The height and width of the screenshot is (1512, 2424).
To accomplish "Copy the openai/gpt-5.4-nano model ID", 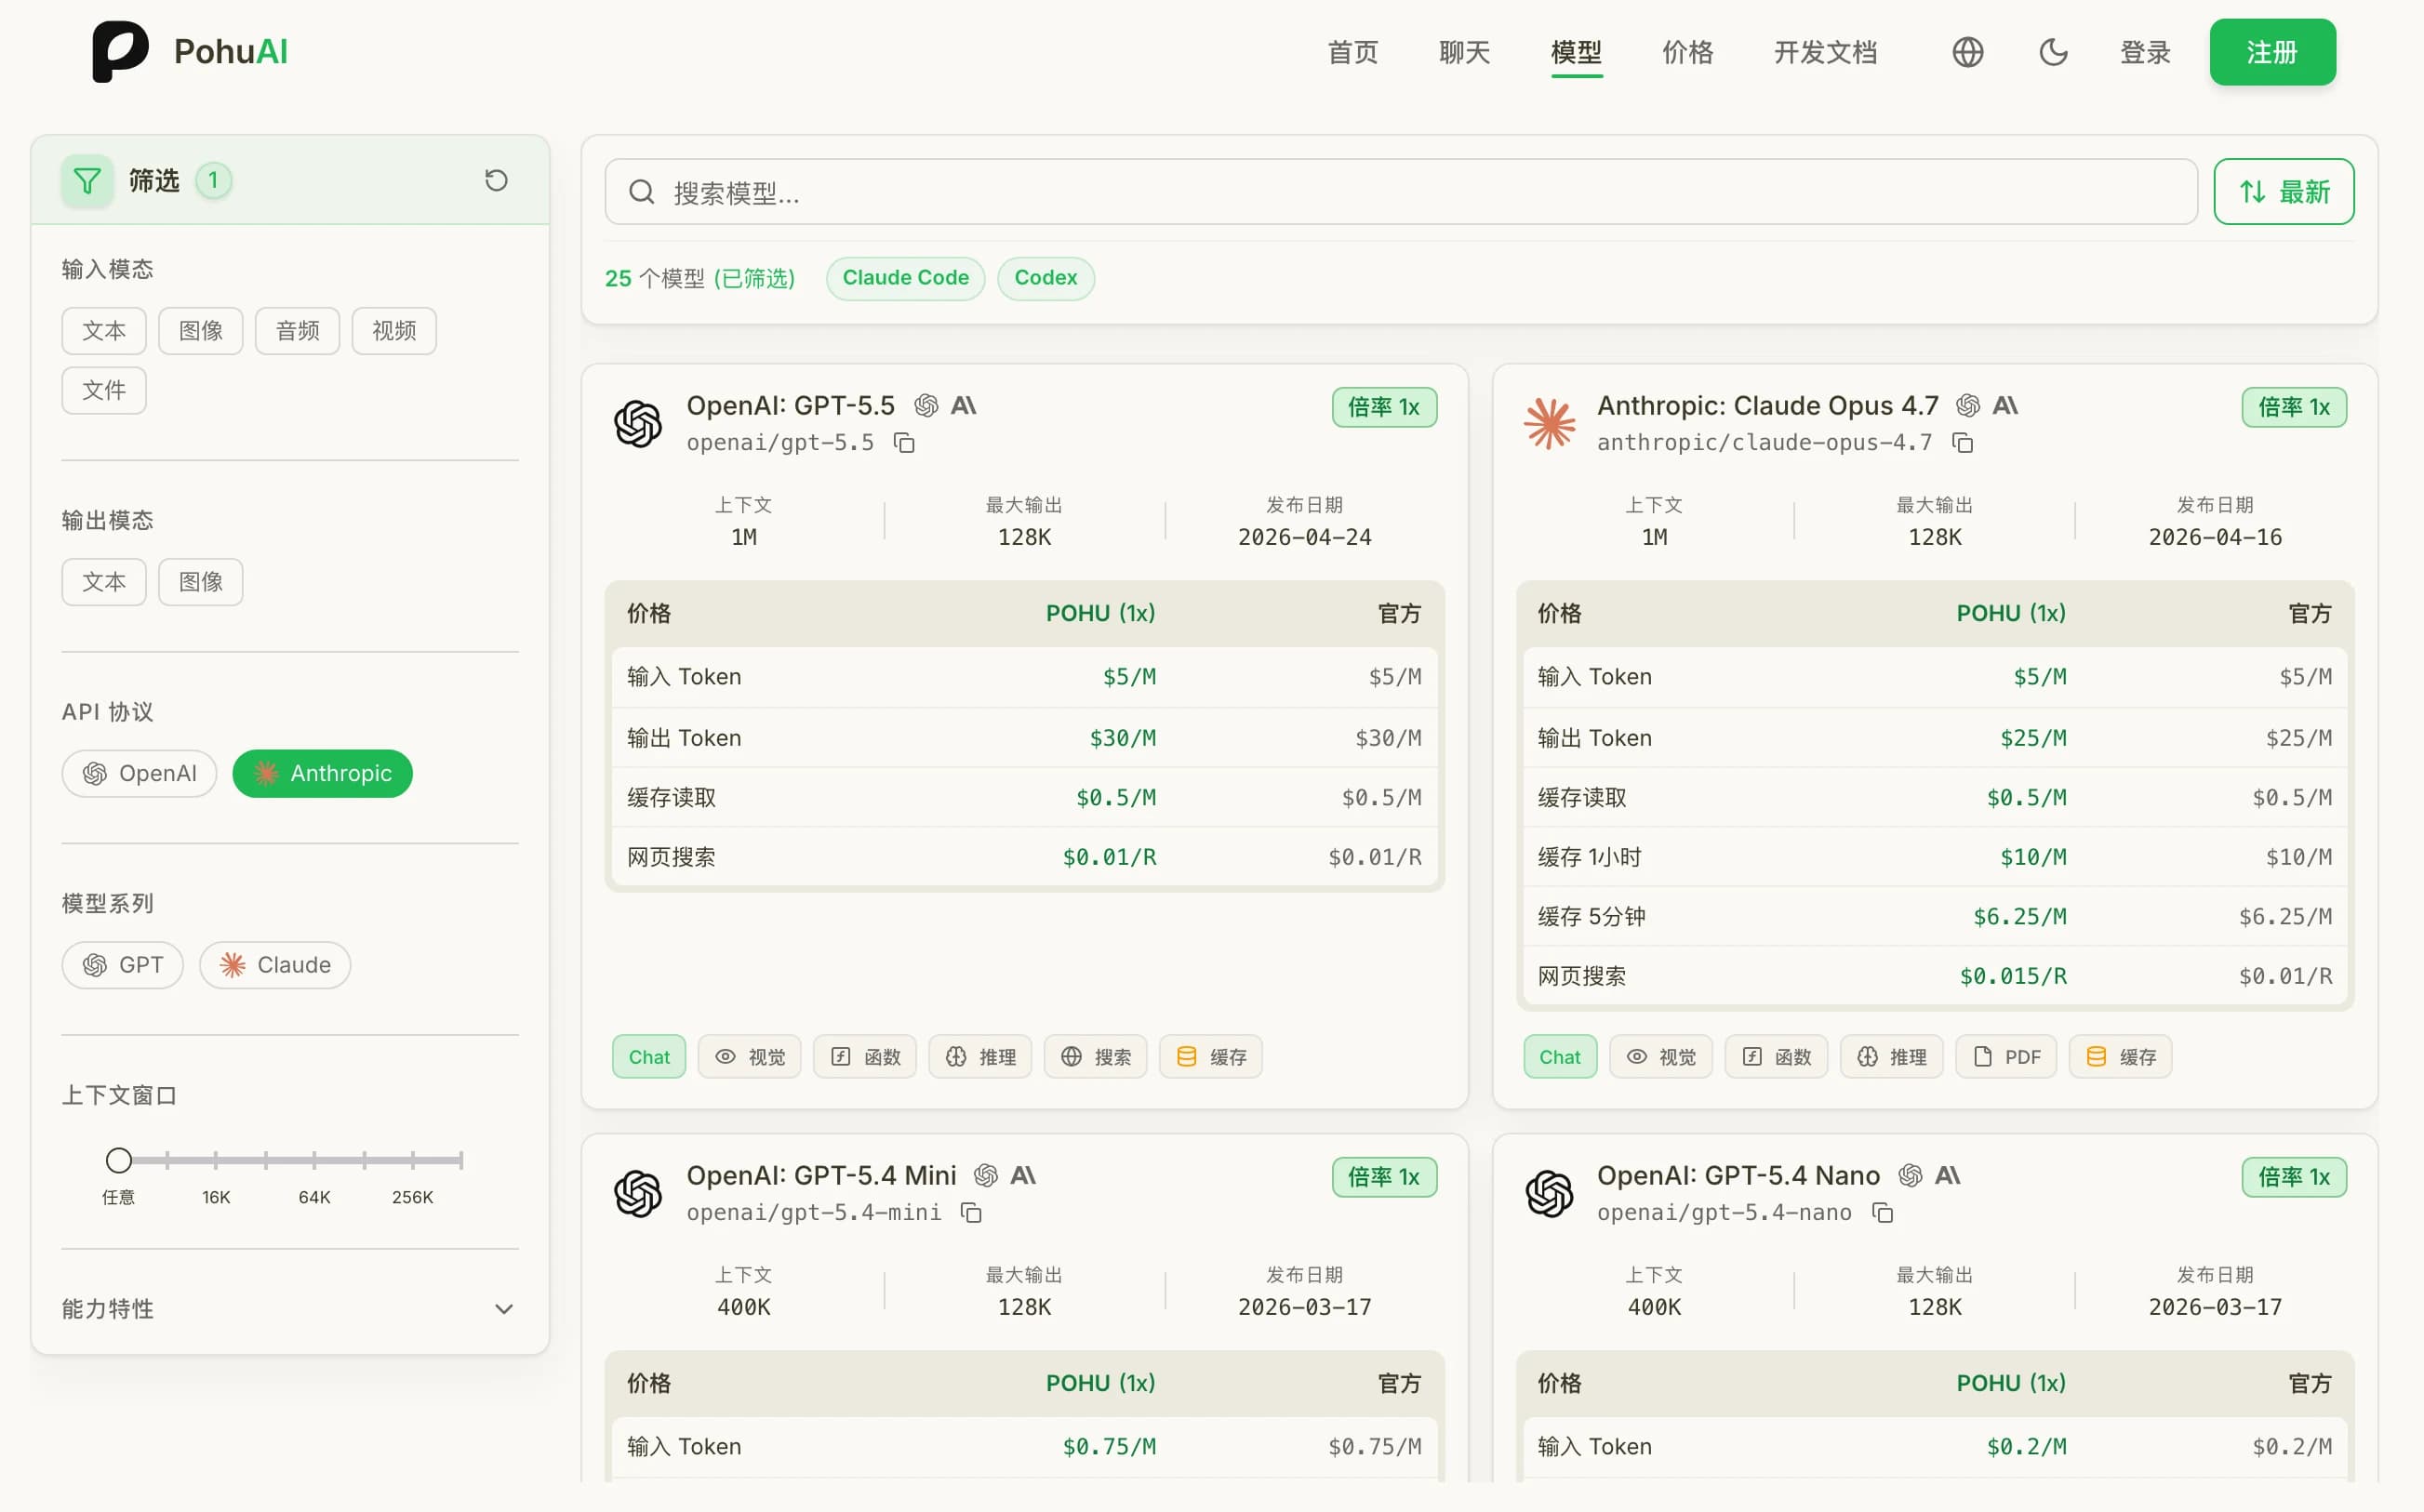I will (x=1882, y=1213).
